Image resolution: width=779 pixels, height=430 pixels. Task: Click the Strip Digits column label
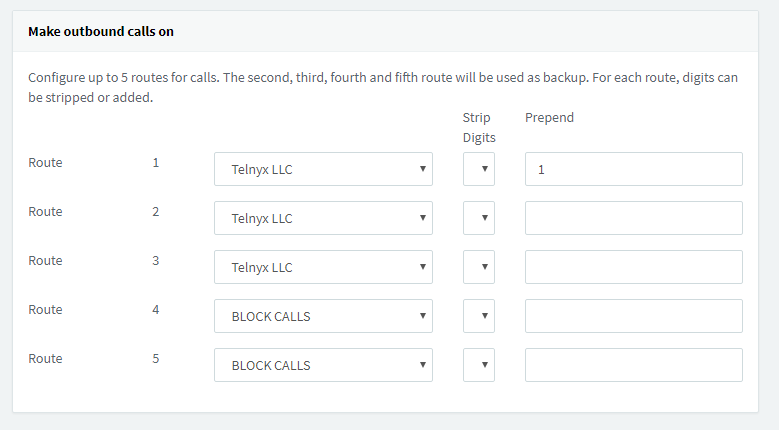(x=479, y=127)
